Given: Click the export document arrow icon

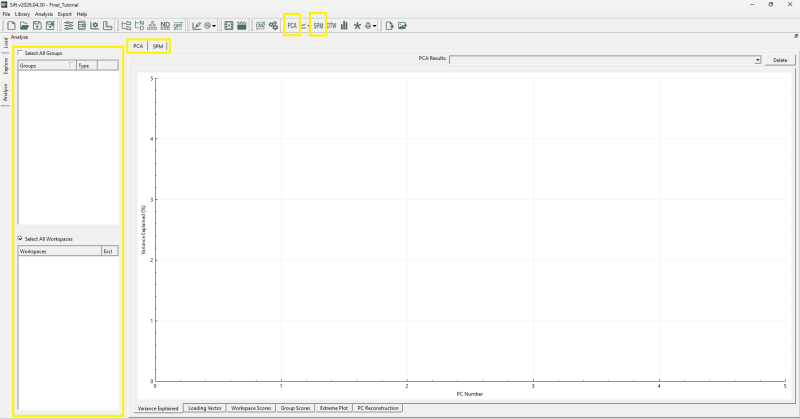Looking at the screenshot, I should [x=389, y=26].
